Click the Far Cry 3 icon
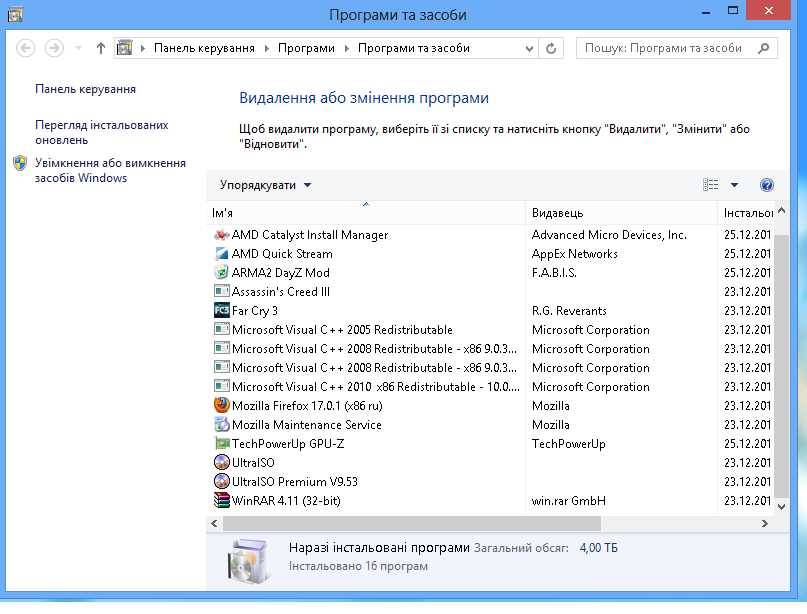 (x=221, y=311)
